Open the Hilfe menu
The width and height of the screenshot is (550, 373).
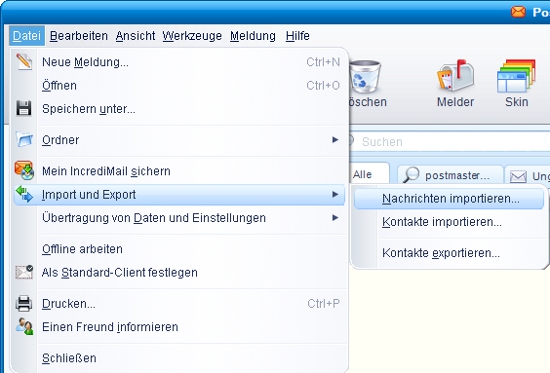(x=297, y=36)
